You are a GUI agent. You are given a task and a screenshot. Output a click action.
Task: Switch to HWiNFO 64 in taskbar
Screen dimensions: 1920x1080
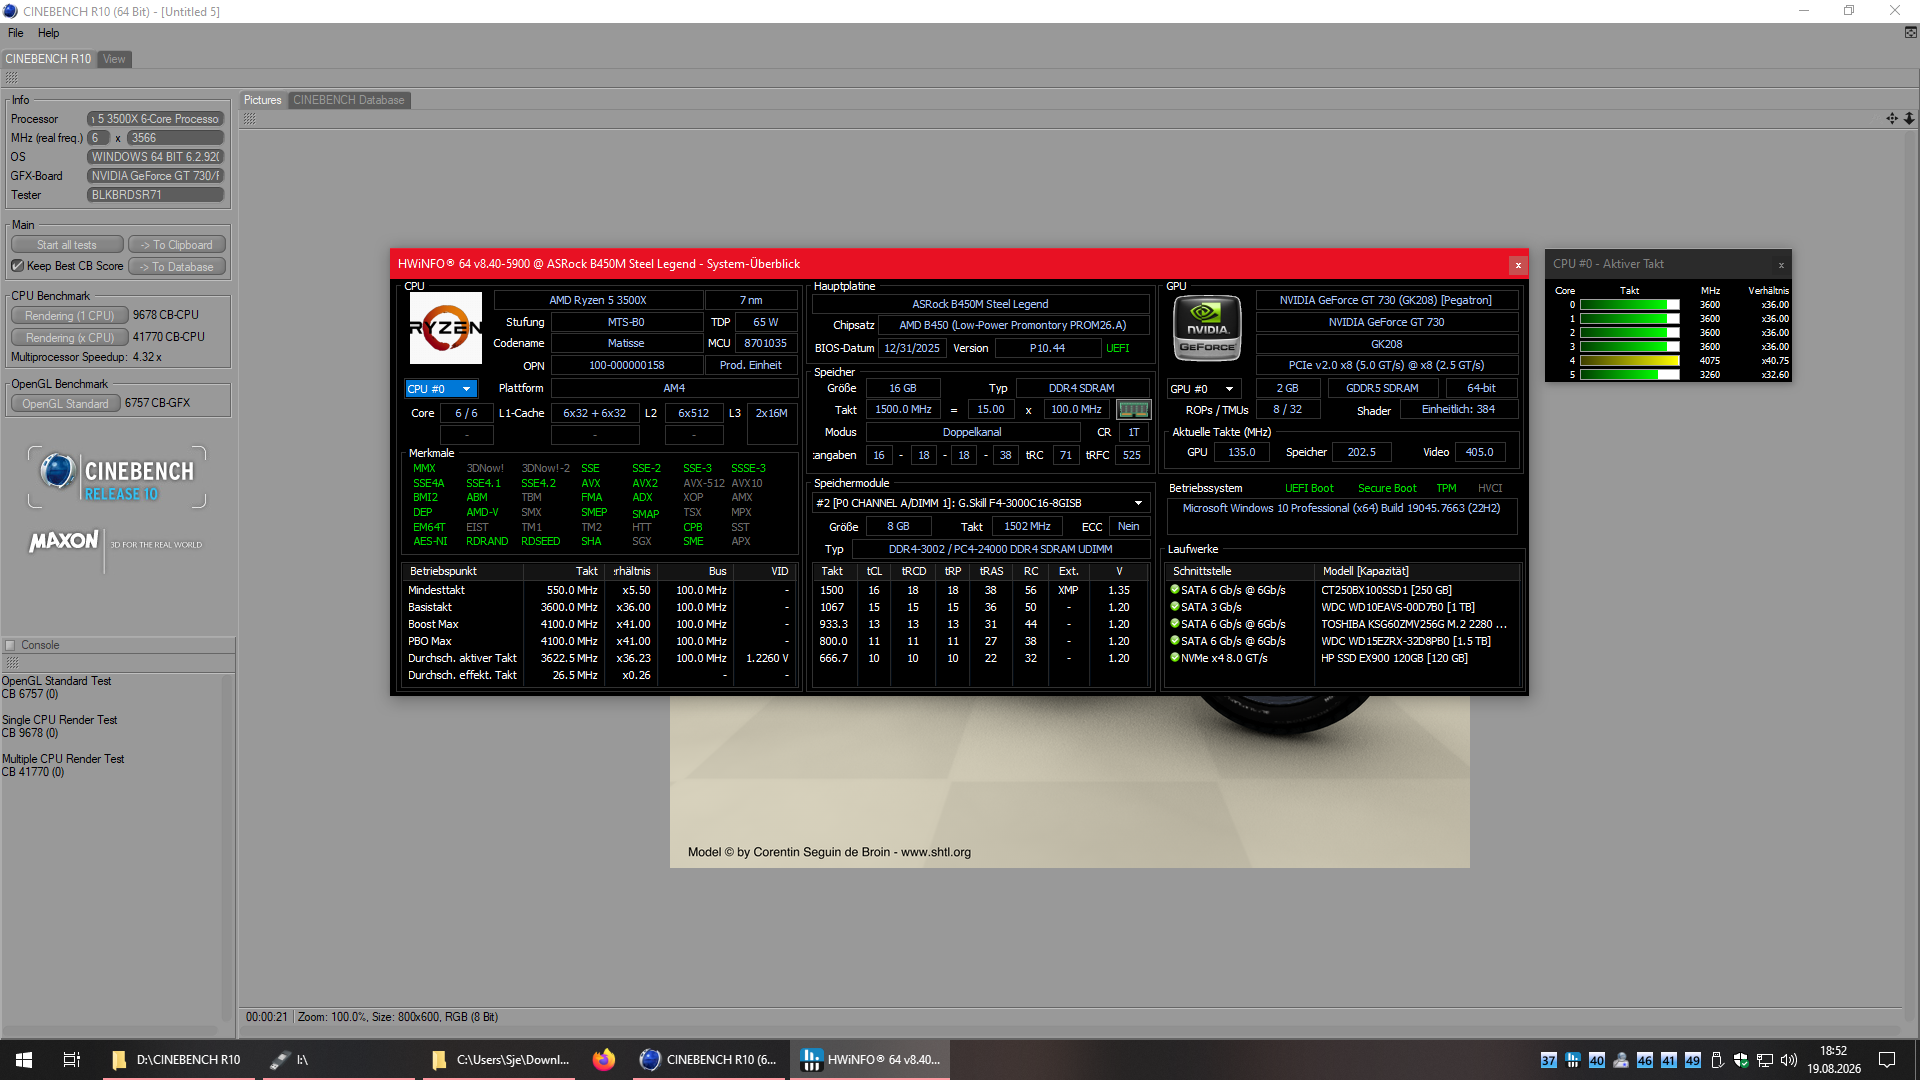(871, 1060)
